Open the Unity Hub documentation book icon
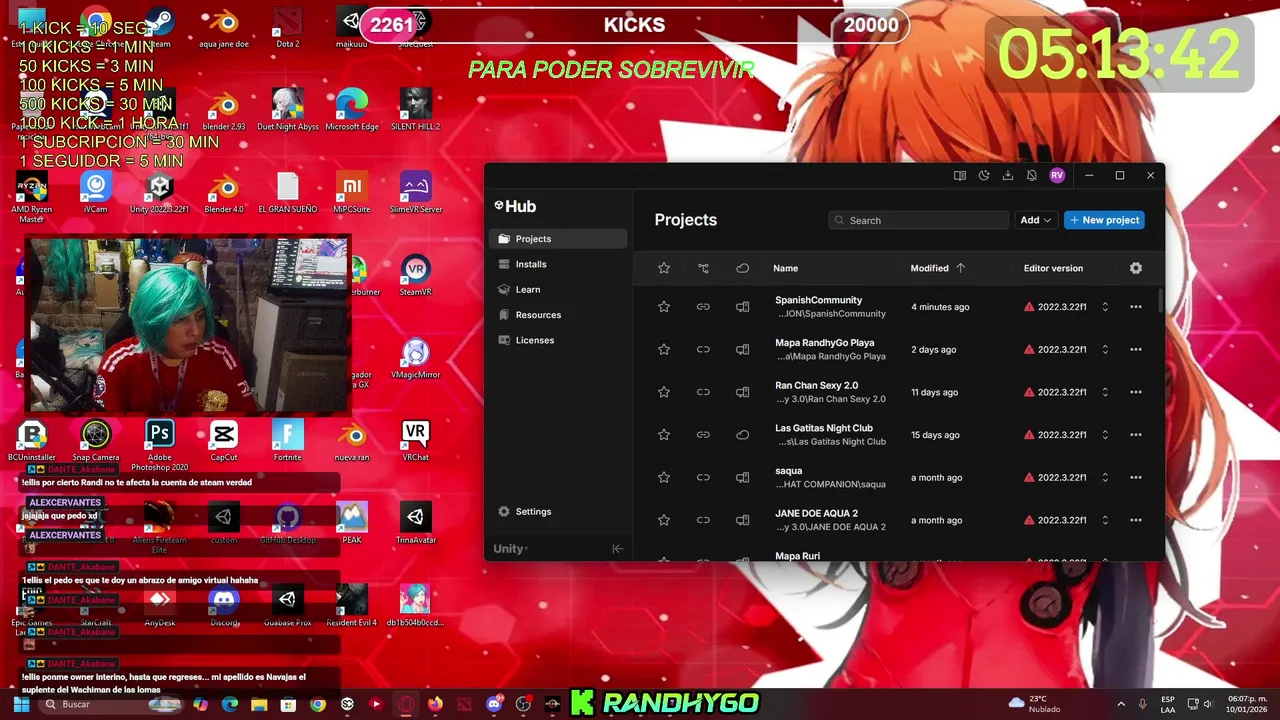Viewport: 1280px width, 720px height. (960, 175)
